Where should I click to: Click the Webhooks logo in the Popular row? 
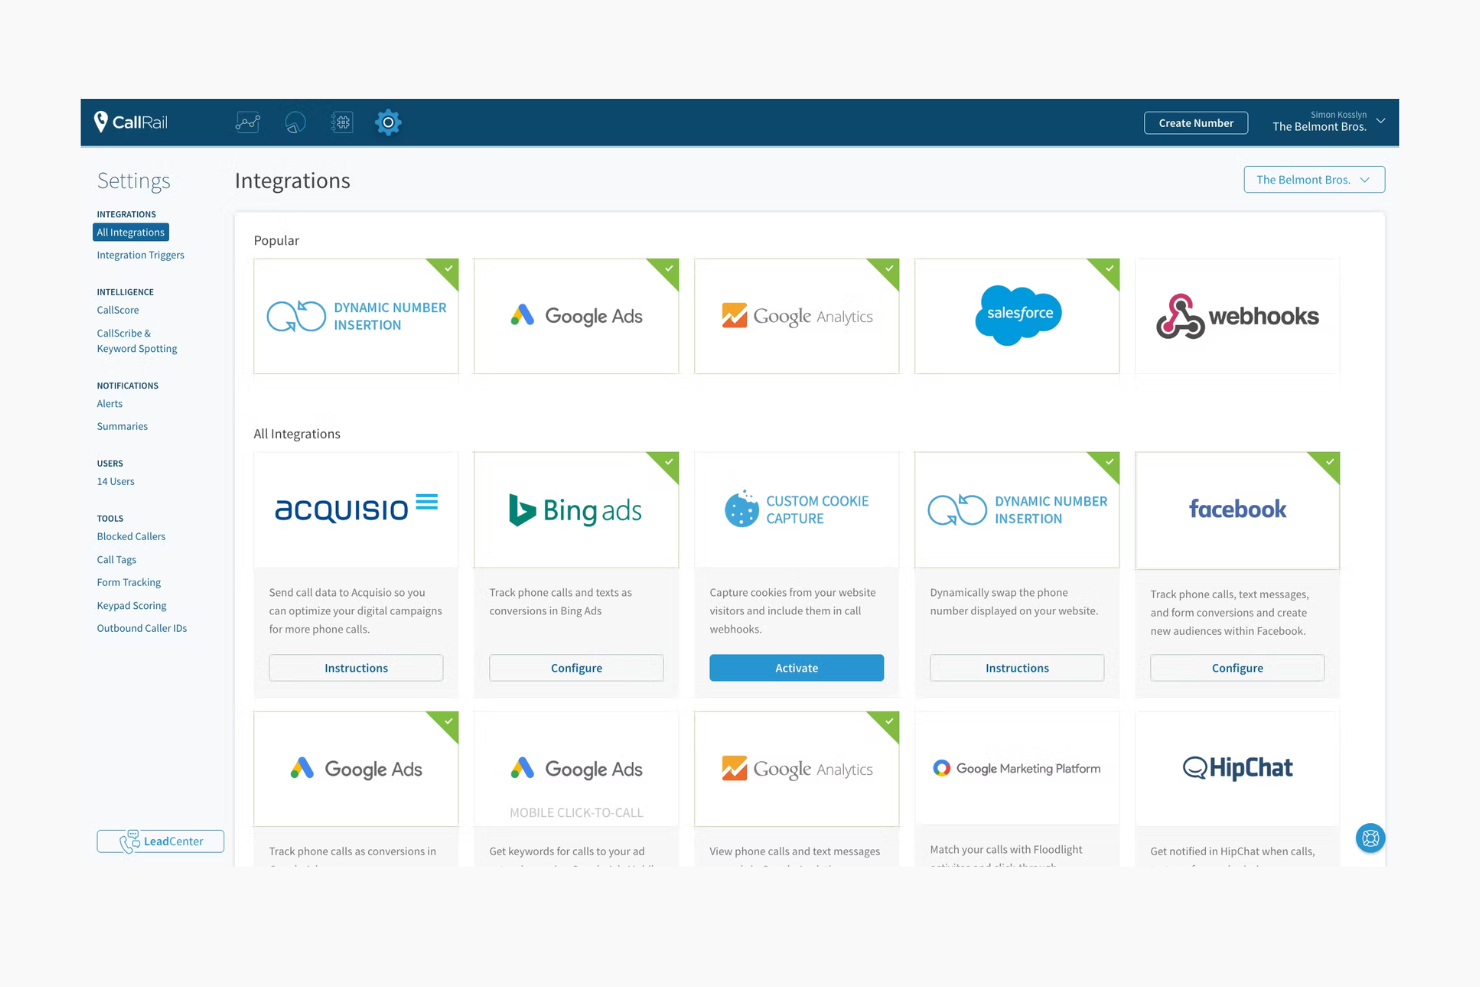(x=1237, y=316)
